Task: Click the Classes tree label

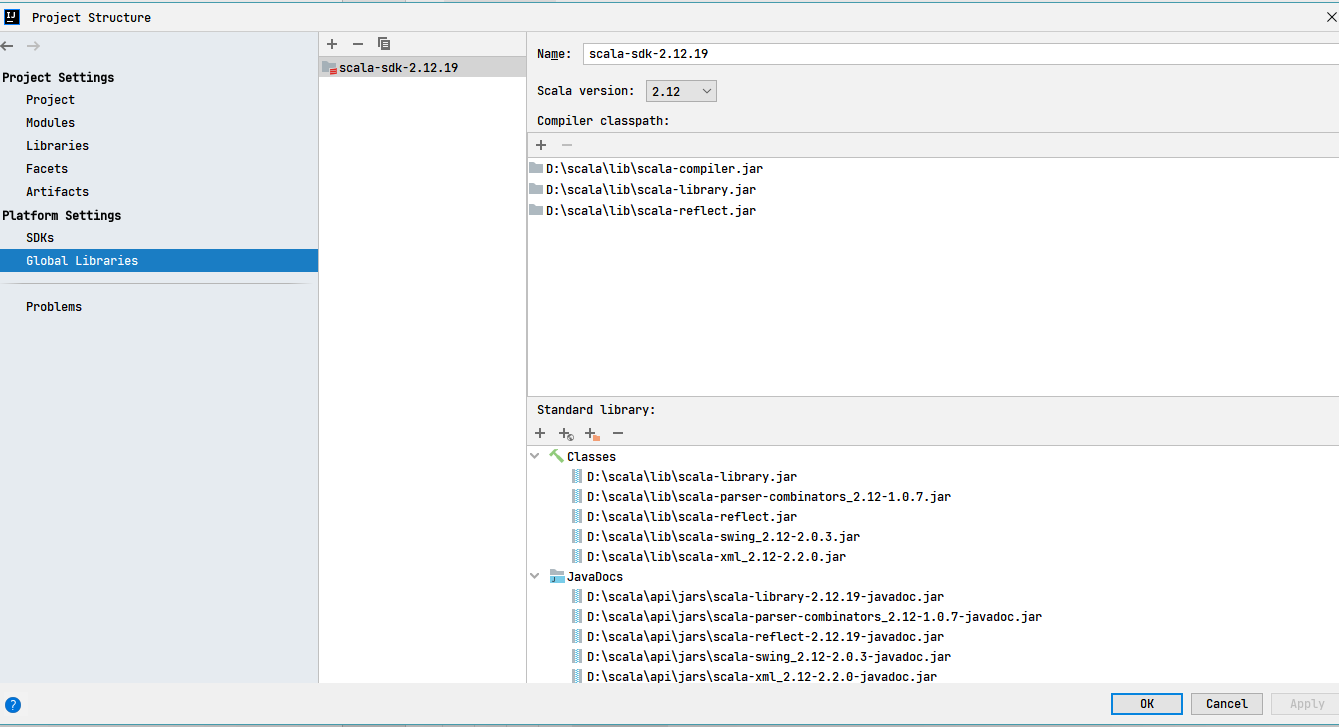Action: 591,456
